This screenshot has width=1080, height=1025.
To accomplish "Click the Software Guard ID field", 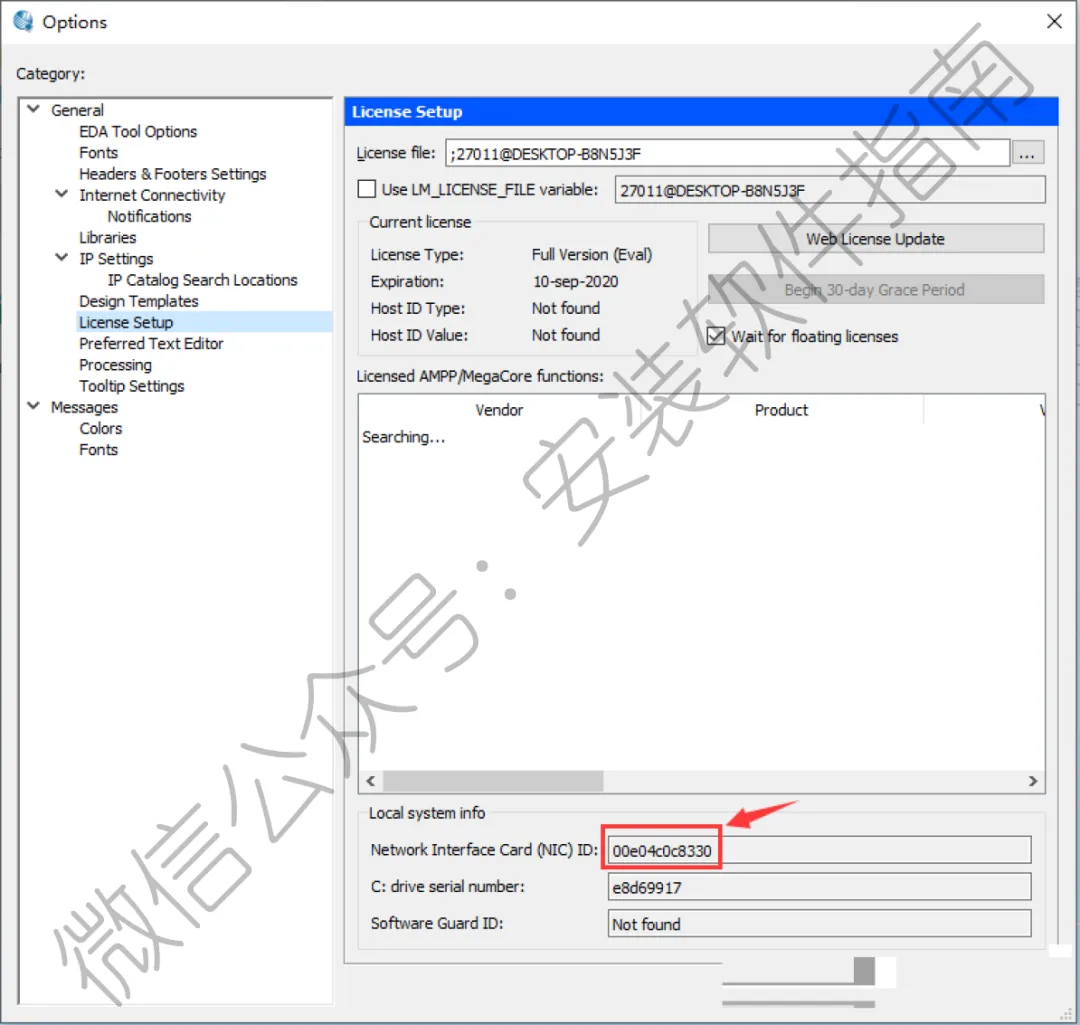I will pyautogui.click(x=819, y=924).
